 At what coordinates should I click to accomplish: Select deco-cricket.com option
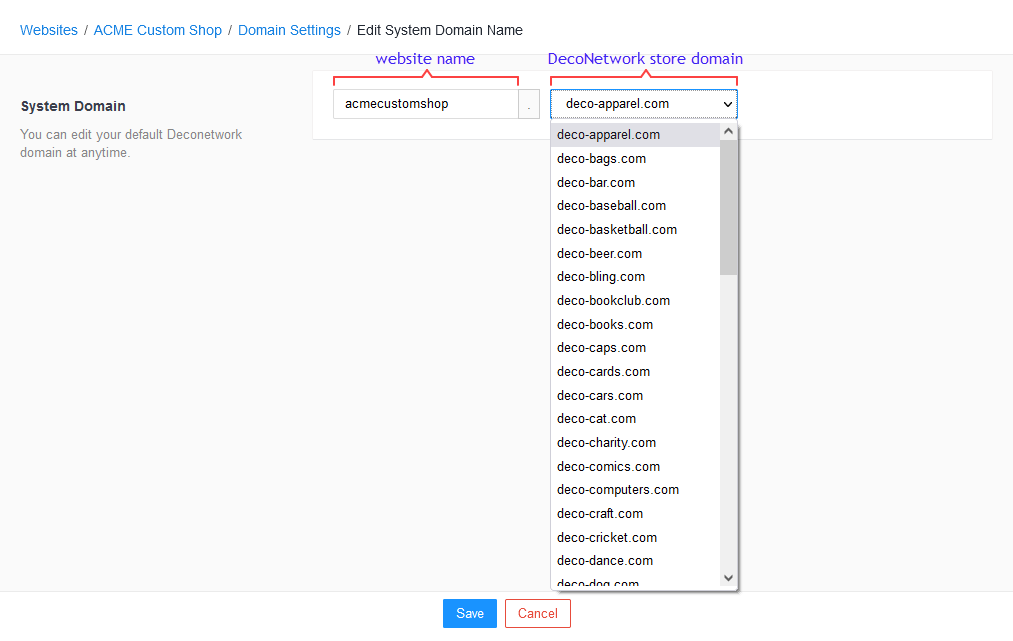[636, 538]
